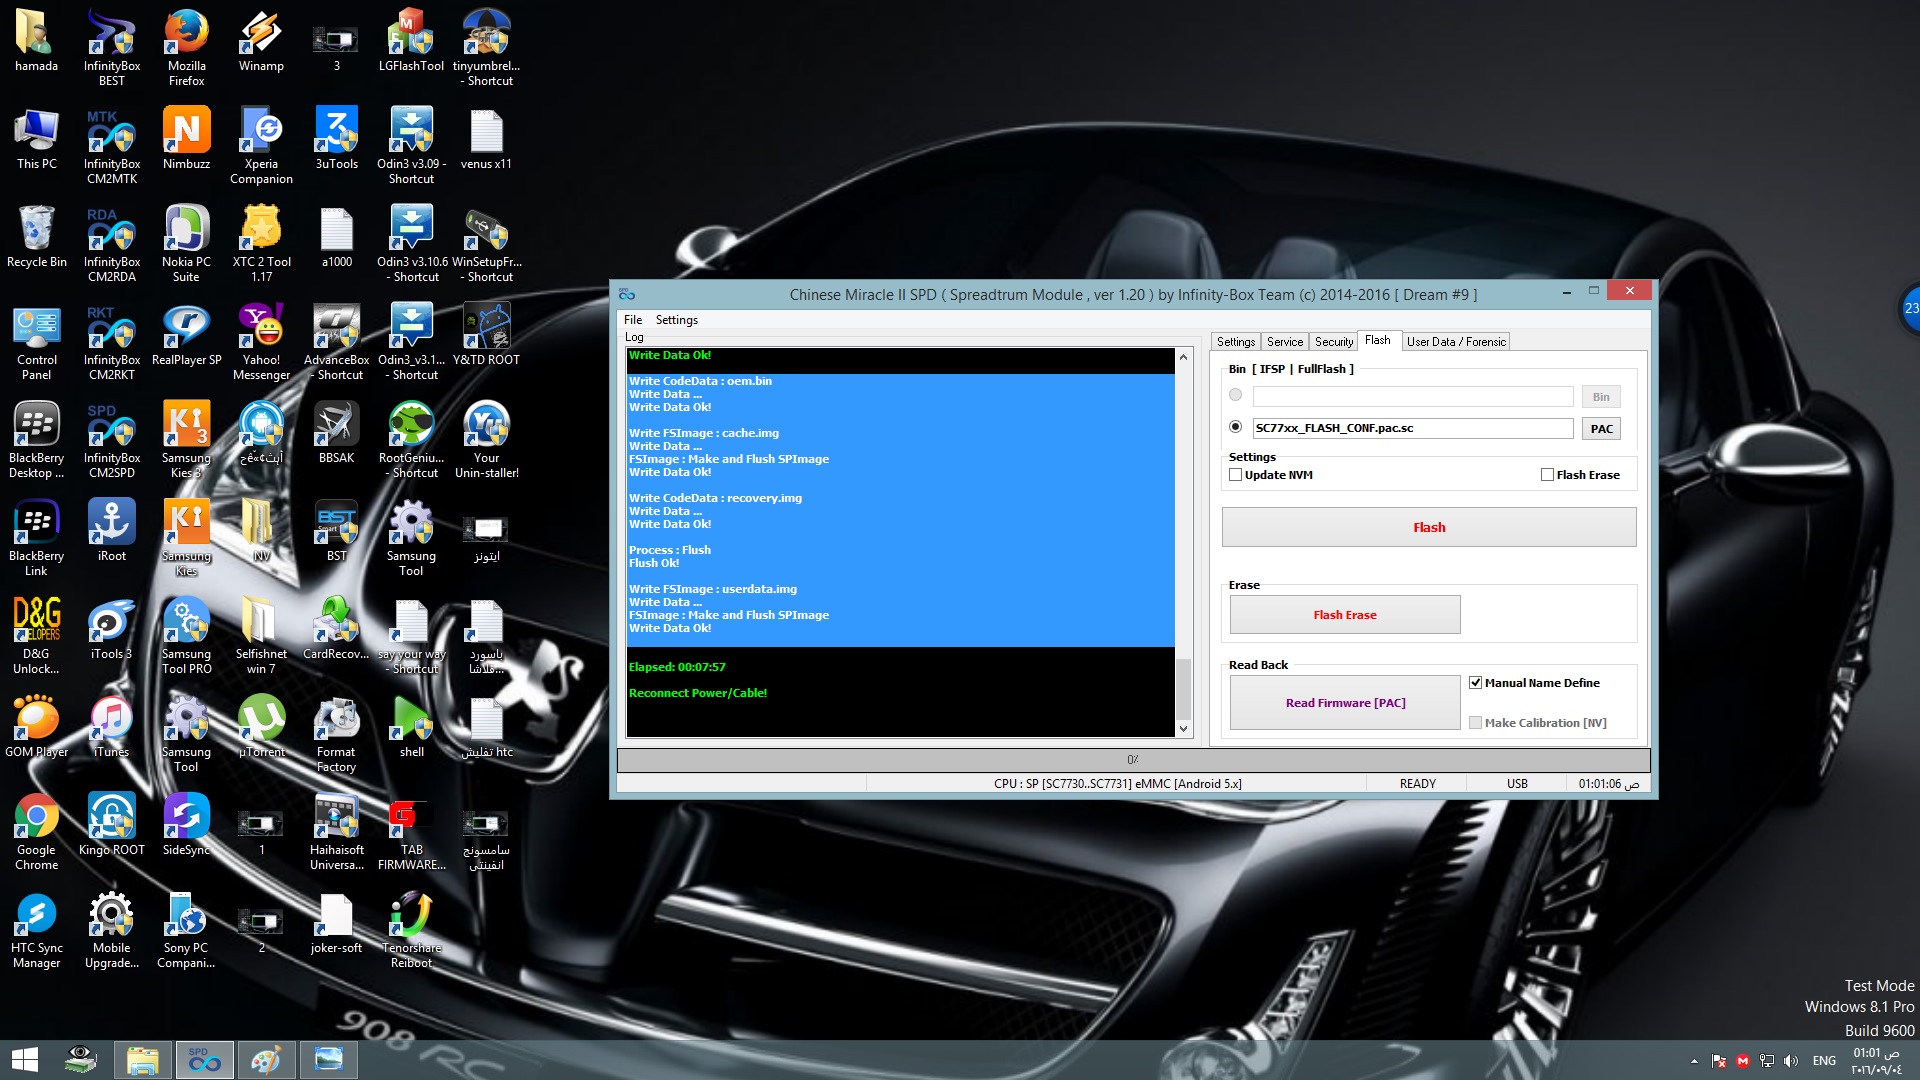Viewport: 1920px width, 1080px height.
Task: Launch the Y&TD ROOT desktop icon
Action: click(x=486, y=334)
